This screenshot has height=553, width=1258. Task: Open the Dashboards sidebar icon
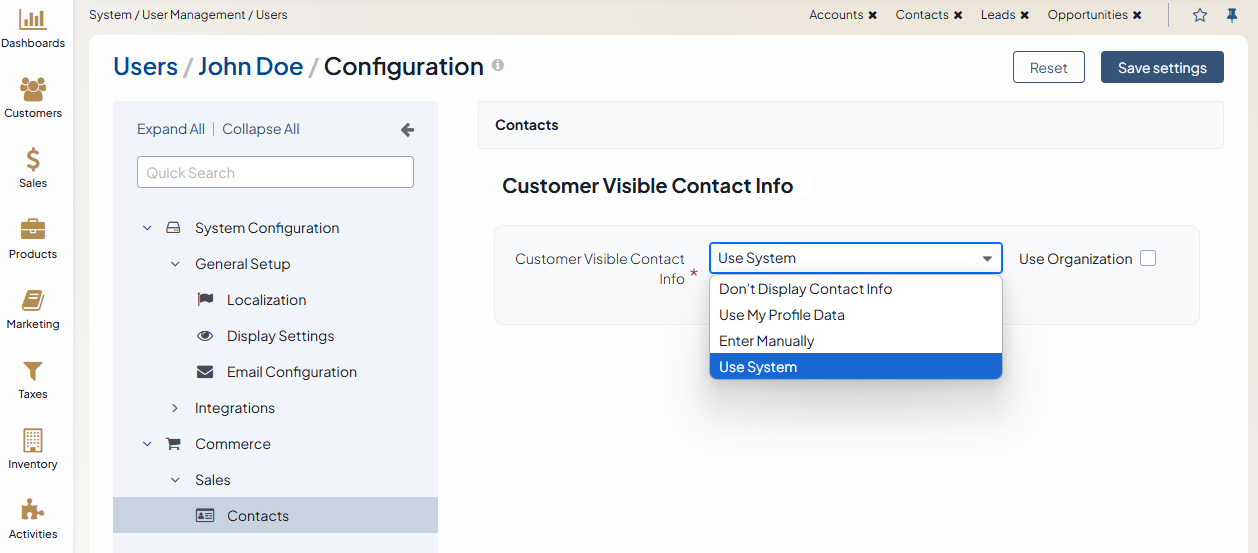coord(33,20)
